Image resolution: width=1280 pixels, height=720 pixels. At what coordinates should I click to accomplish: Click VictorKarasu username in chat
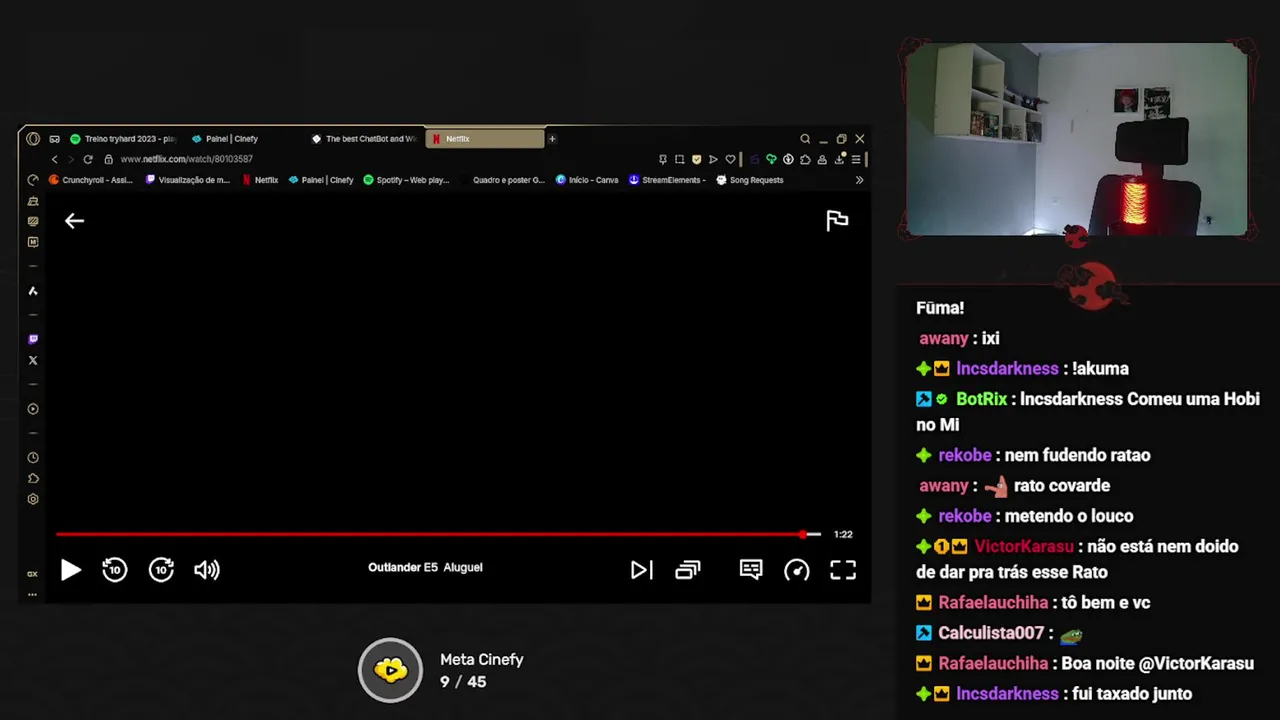[1025, 547]
